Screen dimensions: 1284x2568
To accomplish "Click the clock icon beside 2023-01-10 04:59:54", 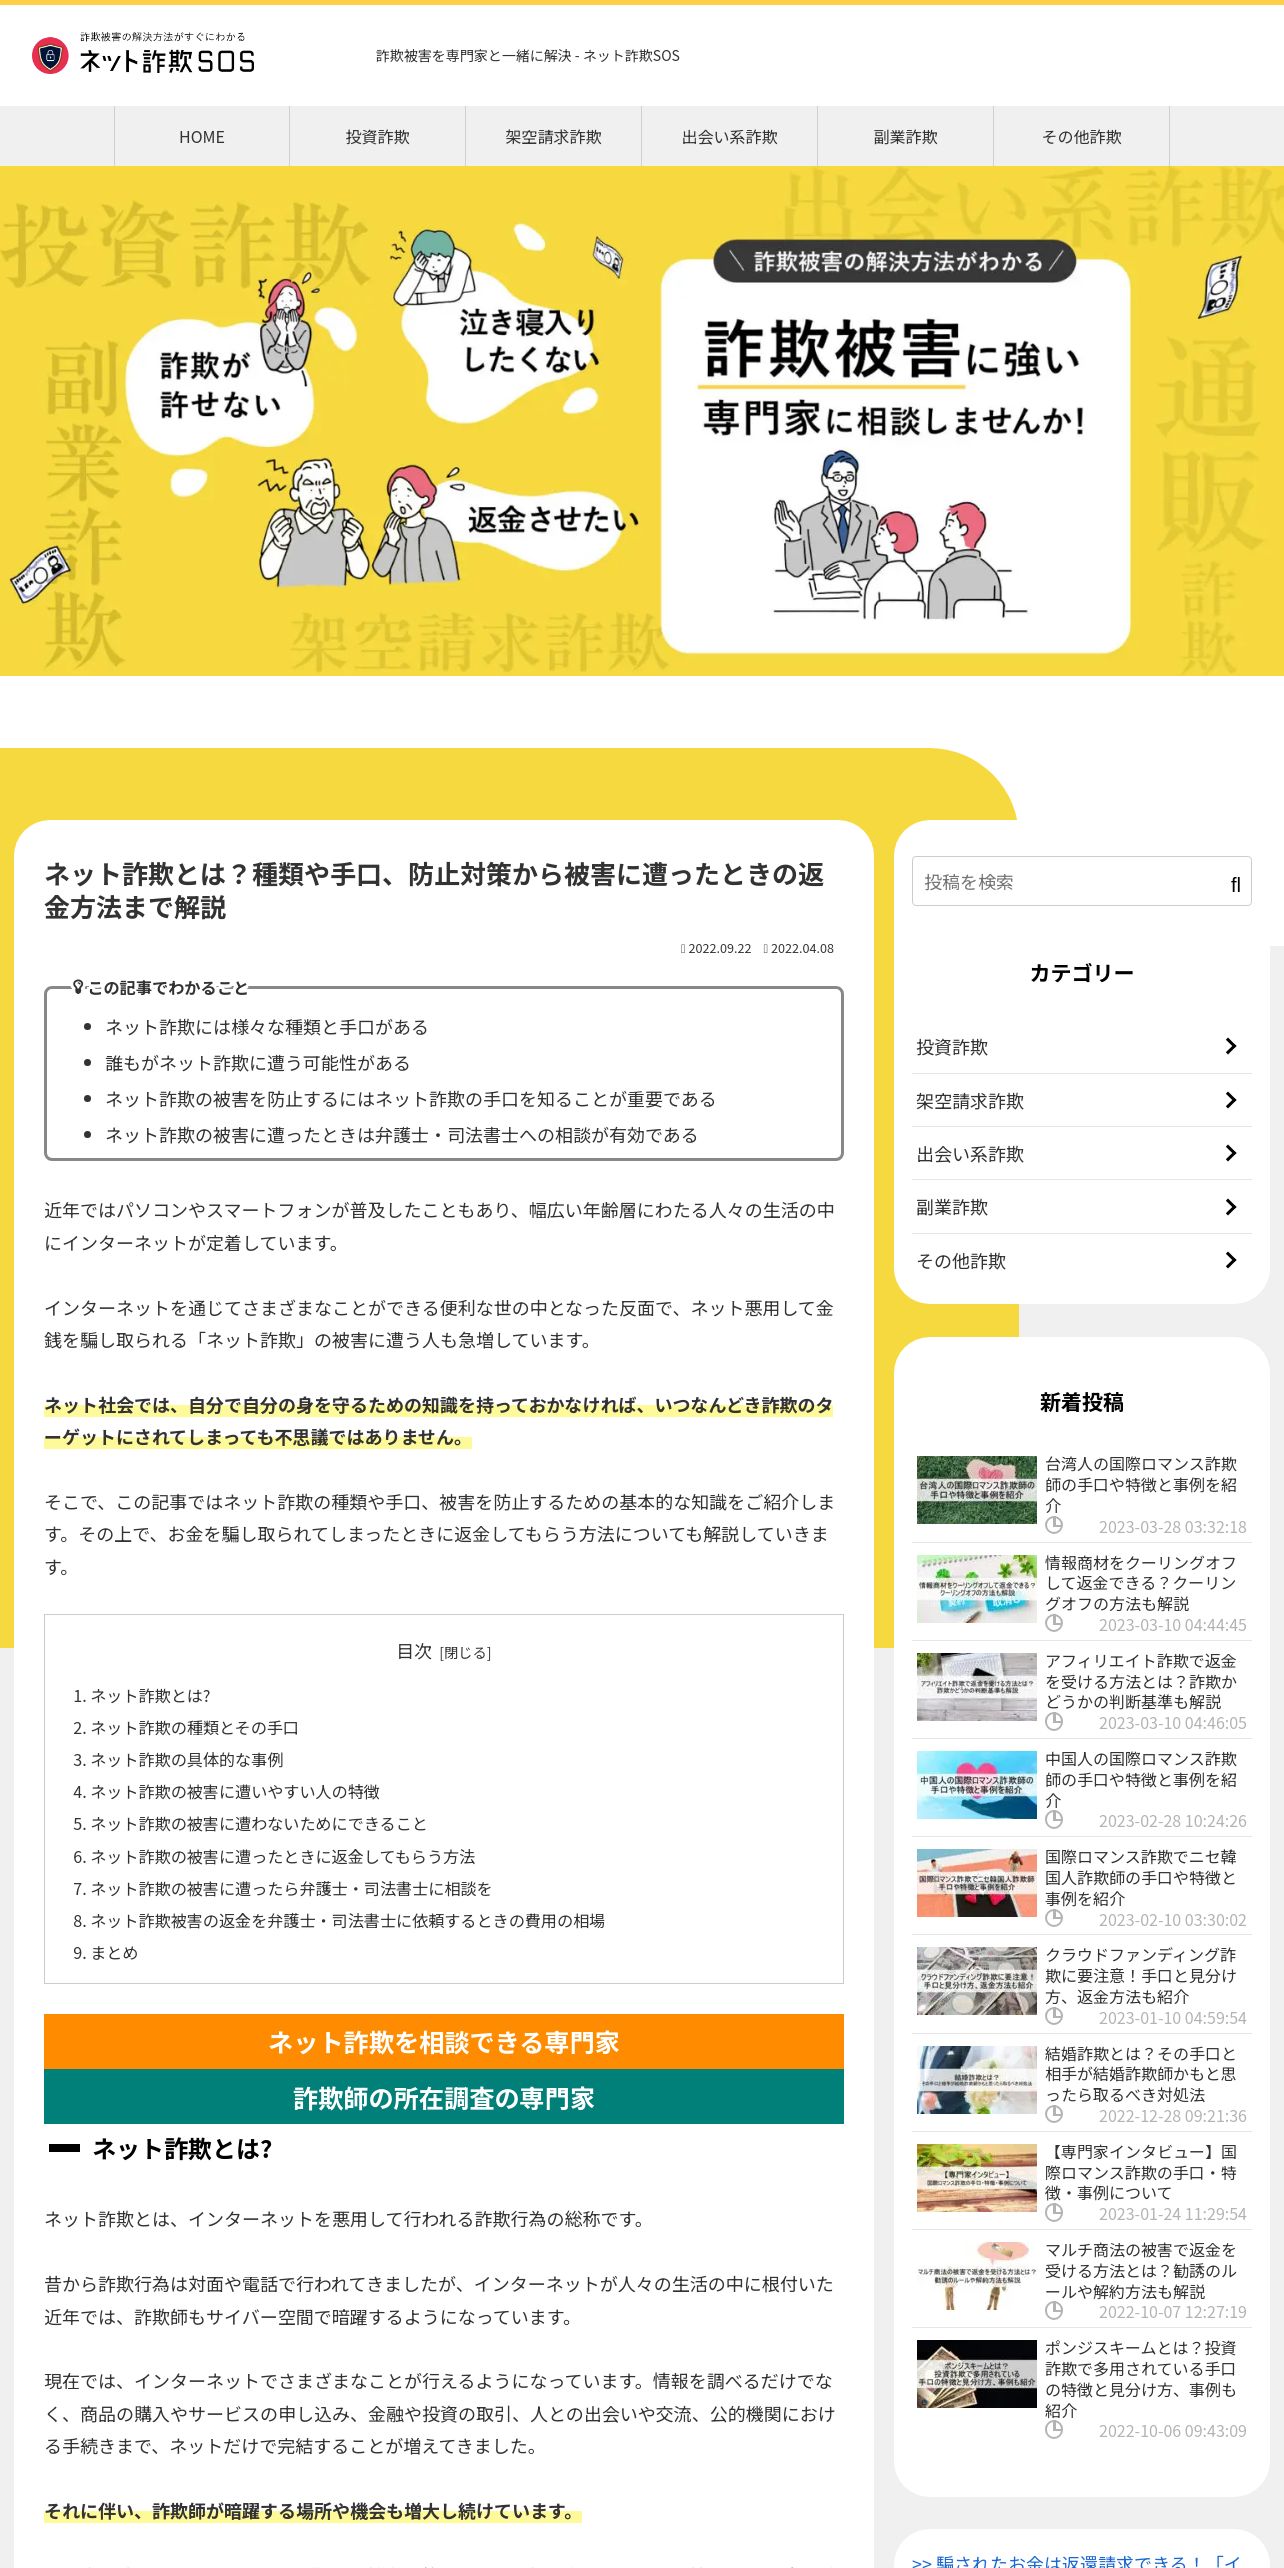I will (x=1054, y=2017).
